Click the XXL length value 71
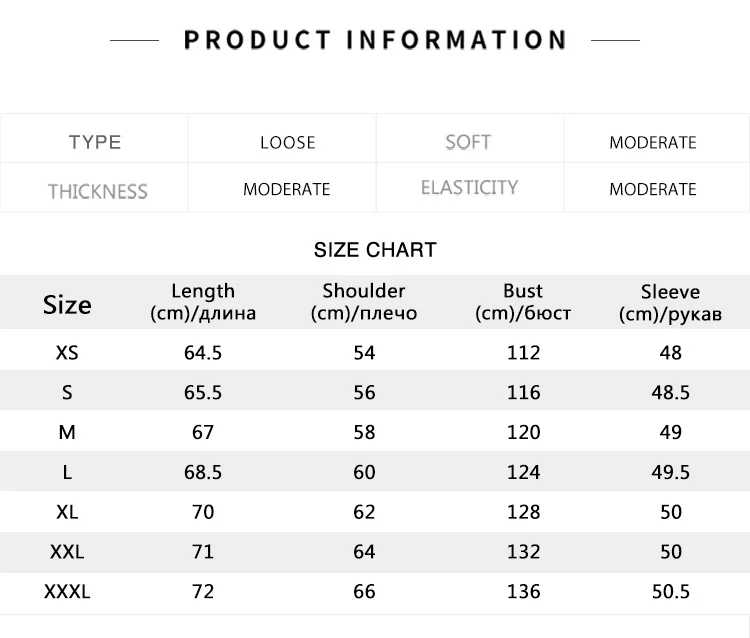The image size is (750, 638). (x=203, y=552)
